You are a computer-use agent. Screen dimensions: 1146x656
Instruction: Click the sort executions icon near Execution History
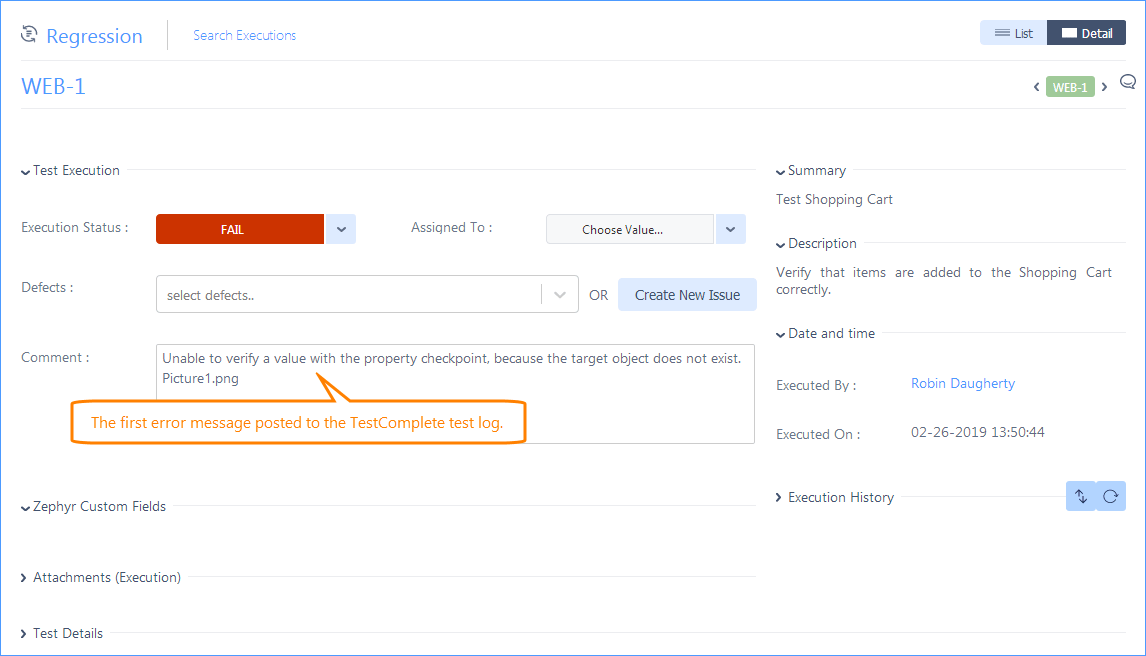1081,496
